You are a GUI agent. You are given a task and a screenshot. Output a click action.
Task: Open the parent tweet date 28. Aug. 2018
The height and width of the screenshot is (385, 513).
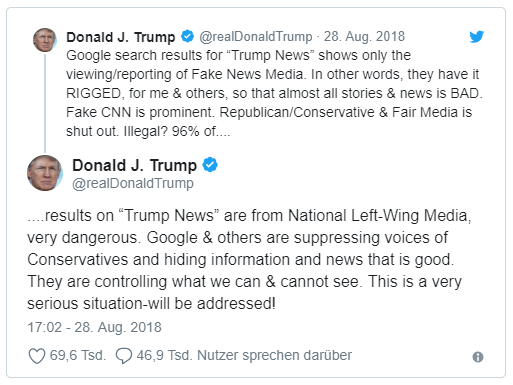(x=364, y=36)
